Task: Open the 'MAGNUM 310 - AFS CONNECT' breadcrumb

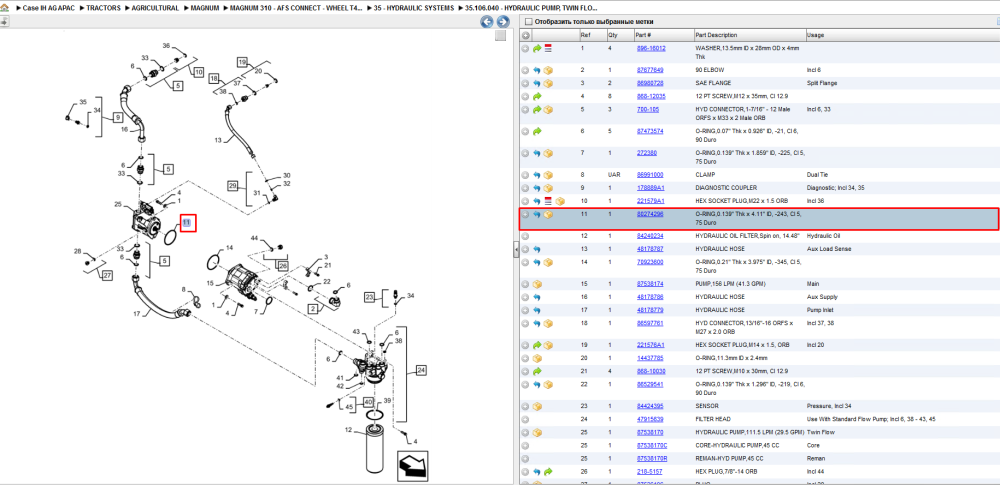Action: pos(297,8)
